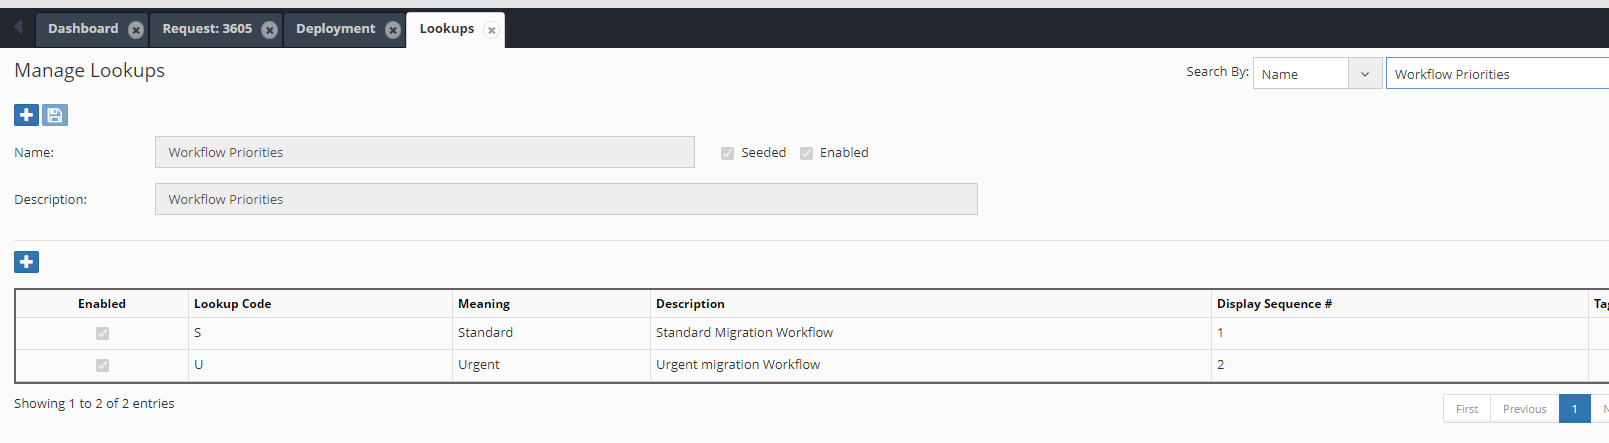Viewport: 1609px width, 443px height.
Task: Sort table by Lookup Code column
Action: (x=232, y=304)
